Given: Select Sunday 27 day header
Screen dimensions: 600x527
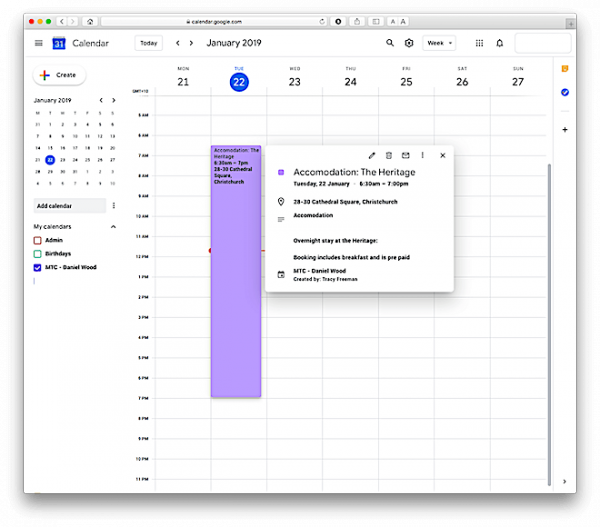Looking at the screenshot, I should click(x=518, y=78).
